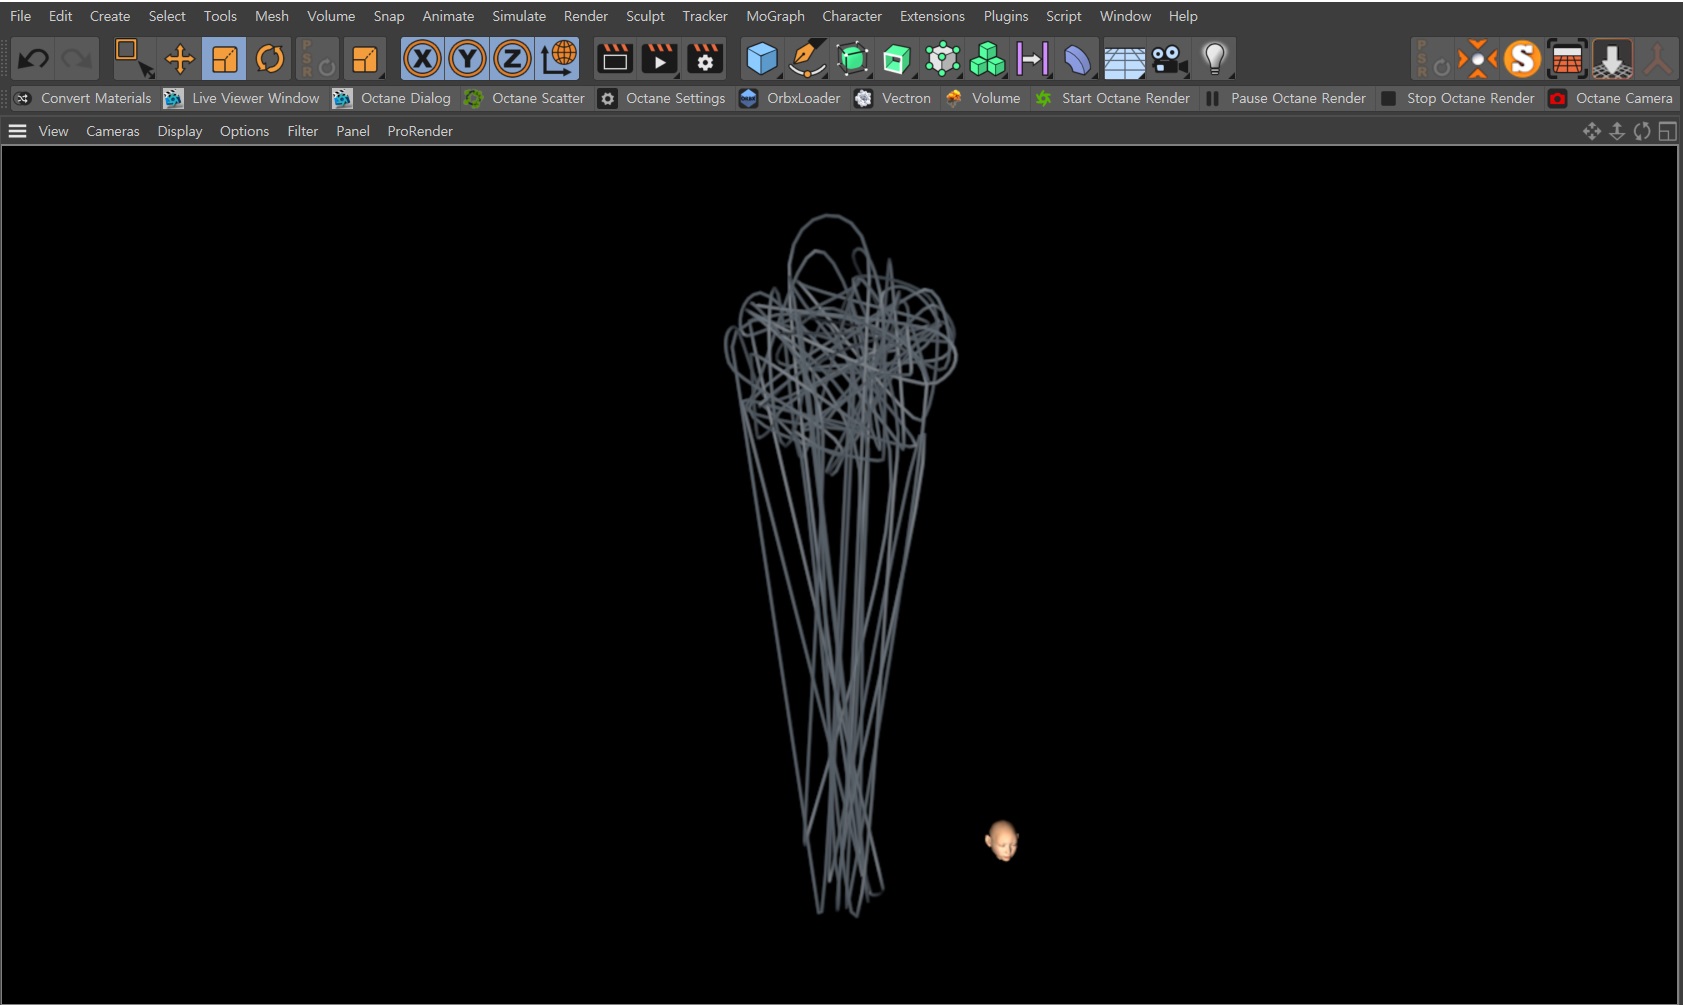This screenshot has height=1005, width=1683.
Task: Click Render to Picture Viewer icon
Action: tap(660, 59)
